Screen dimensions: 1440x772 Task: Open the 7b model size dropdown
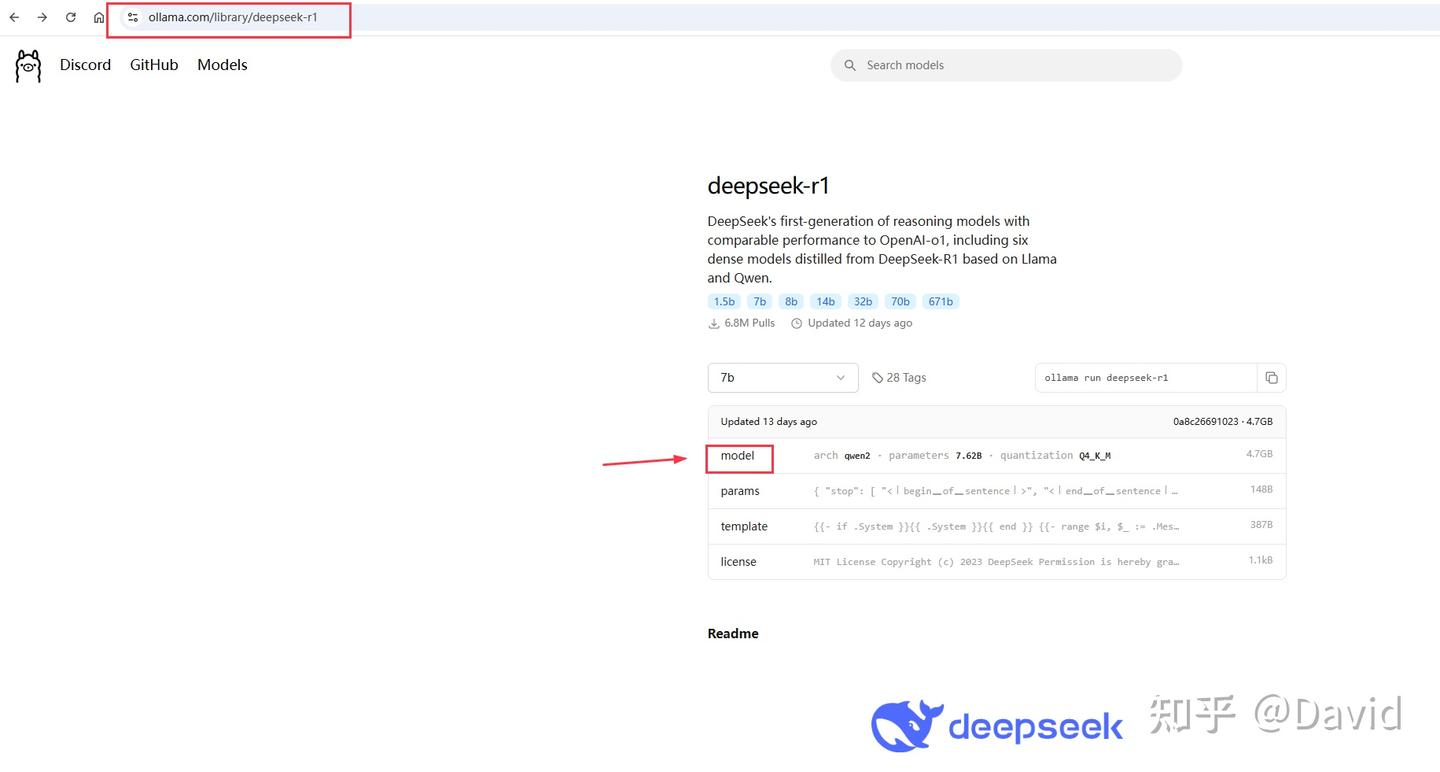782,378
